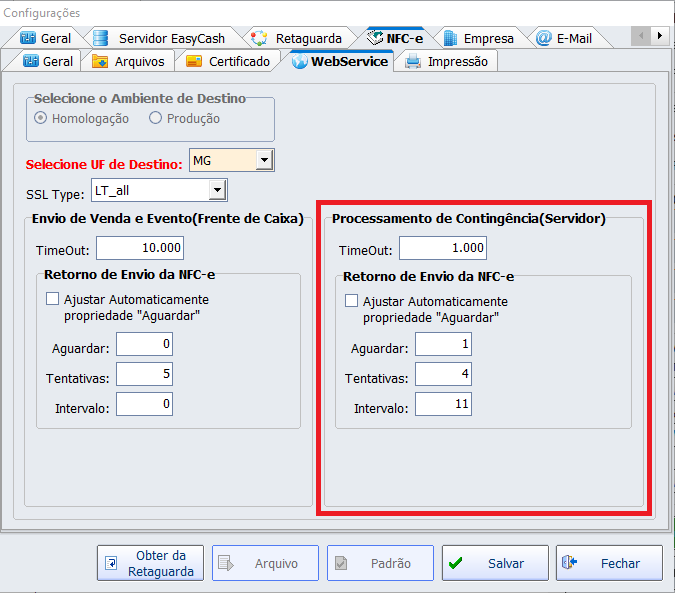This screenshot has height=593, width=675.
Task: Click the Contingência TimeOut input field
Action: pos(442,248)
